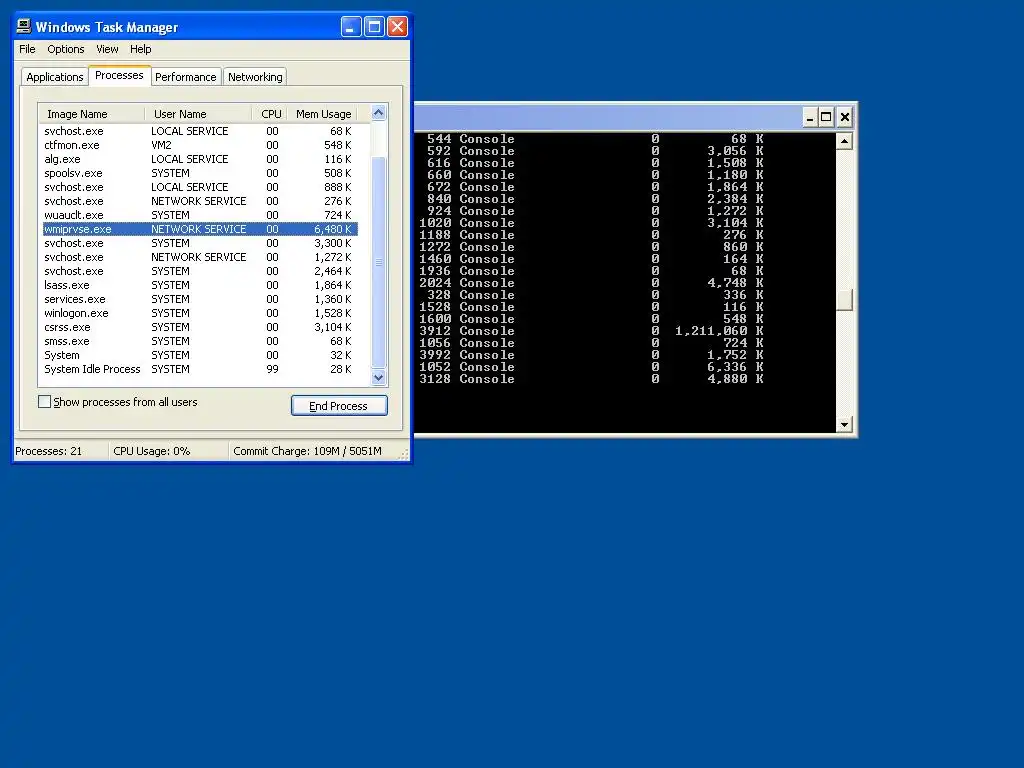Select the alg.exe process
1024x768 pixels.
200,159
